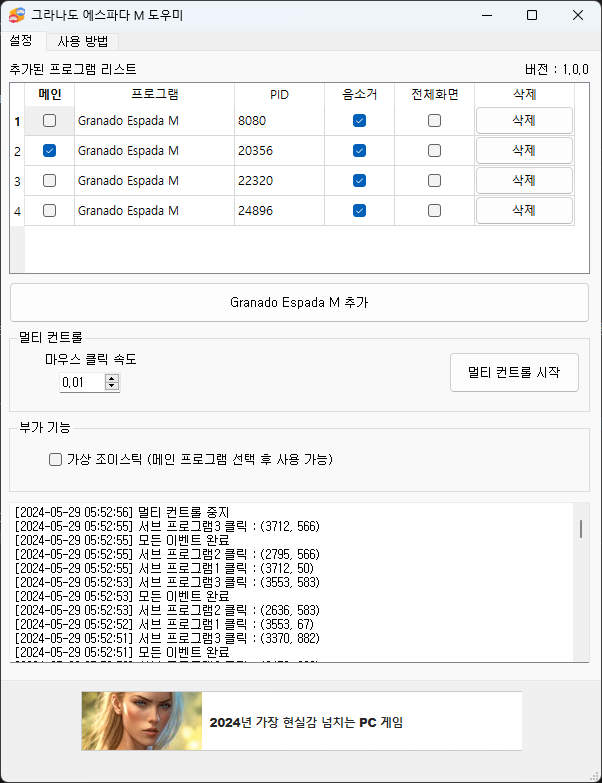This screenshot has height=783, width=602.
Task: Click the 프로그램 column header
Action: pyautogui.click(x=155, y=94)
